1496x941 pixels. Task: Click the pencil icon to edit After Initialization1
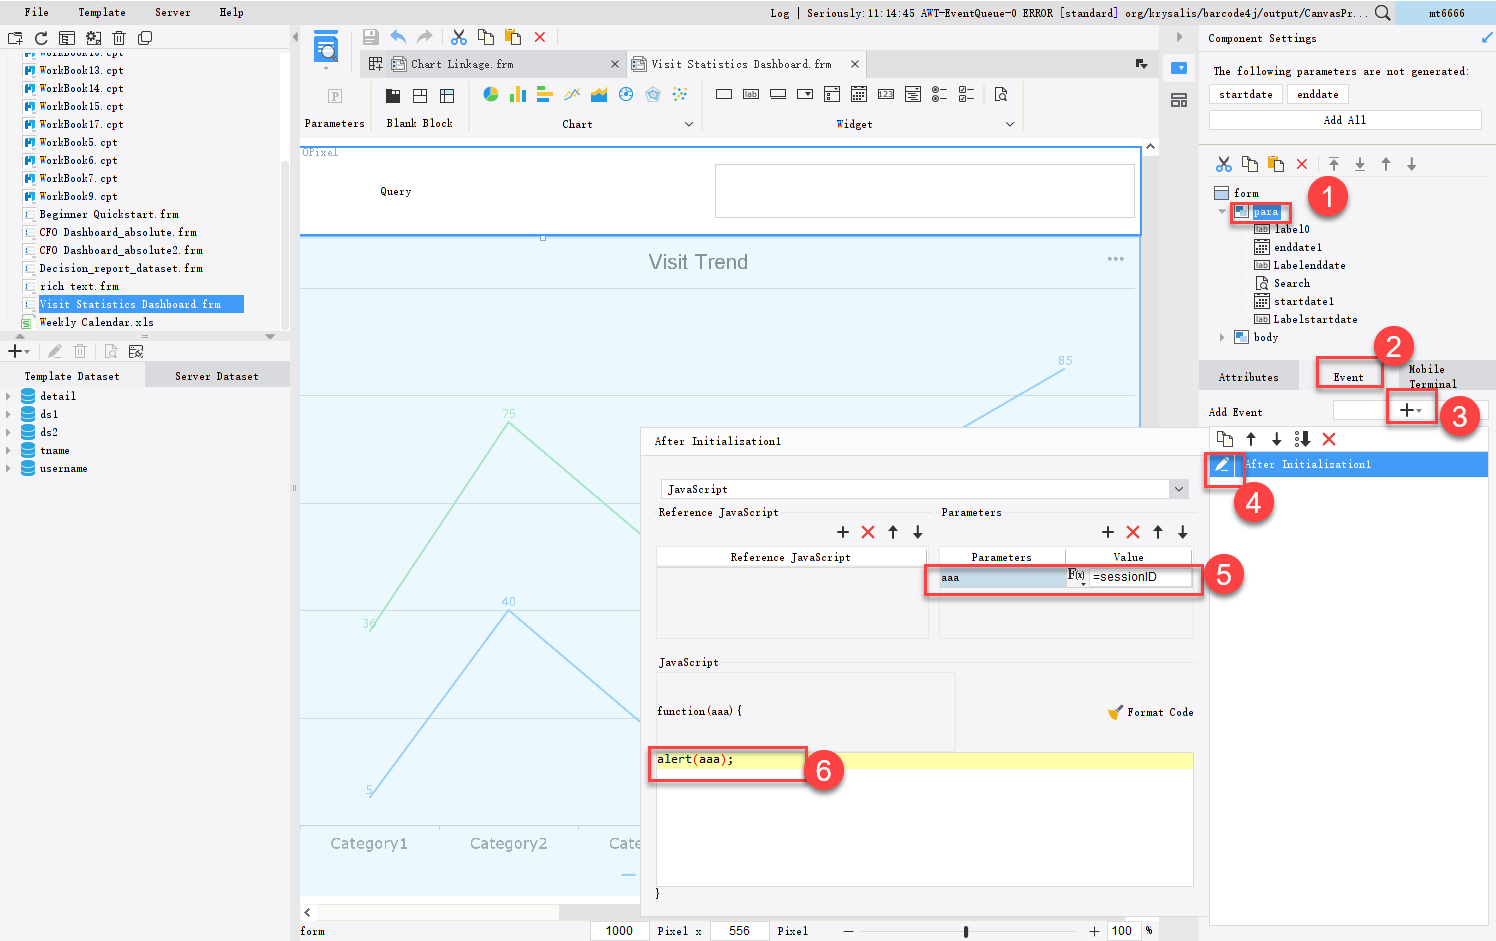pos(1224,465)
